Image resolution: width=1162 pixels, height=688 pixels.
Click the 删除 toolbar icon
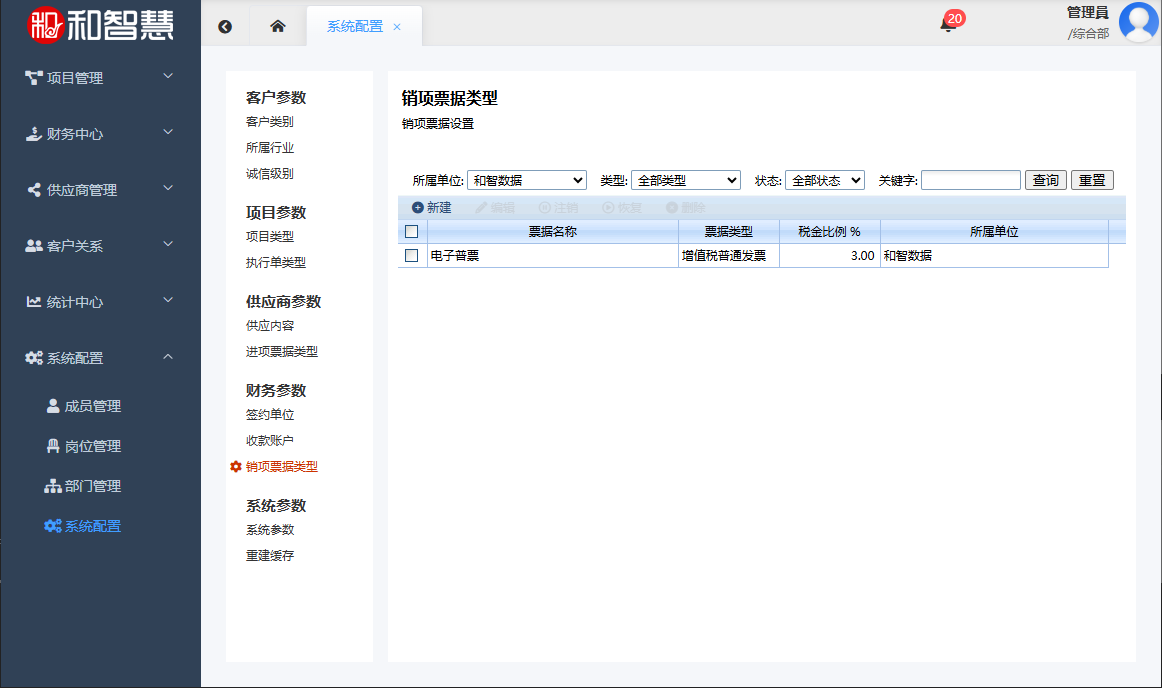(671, 208)
